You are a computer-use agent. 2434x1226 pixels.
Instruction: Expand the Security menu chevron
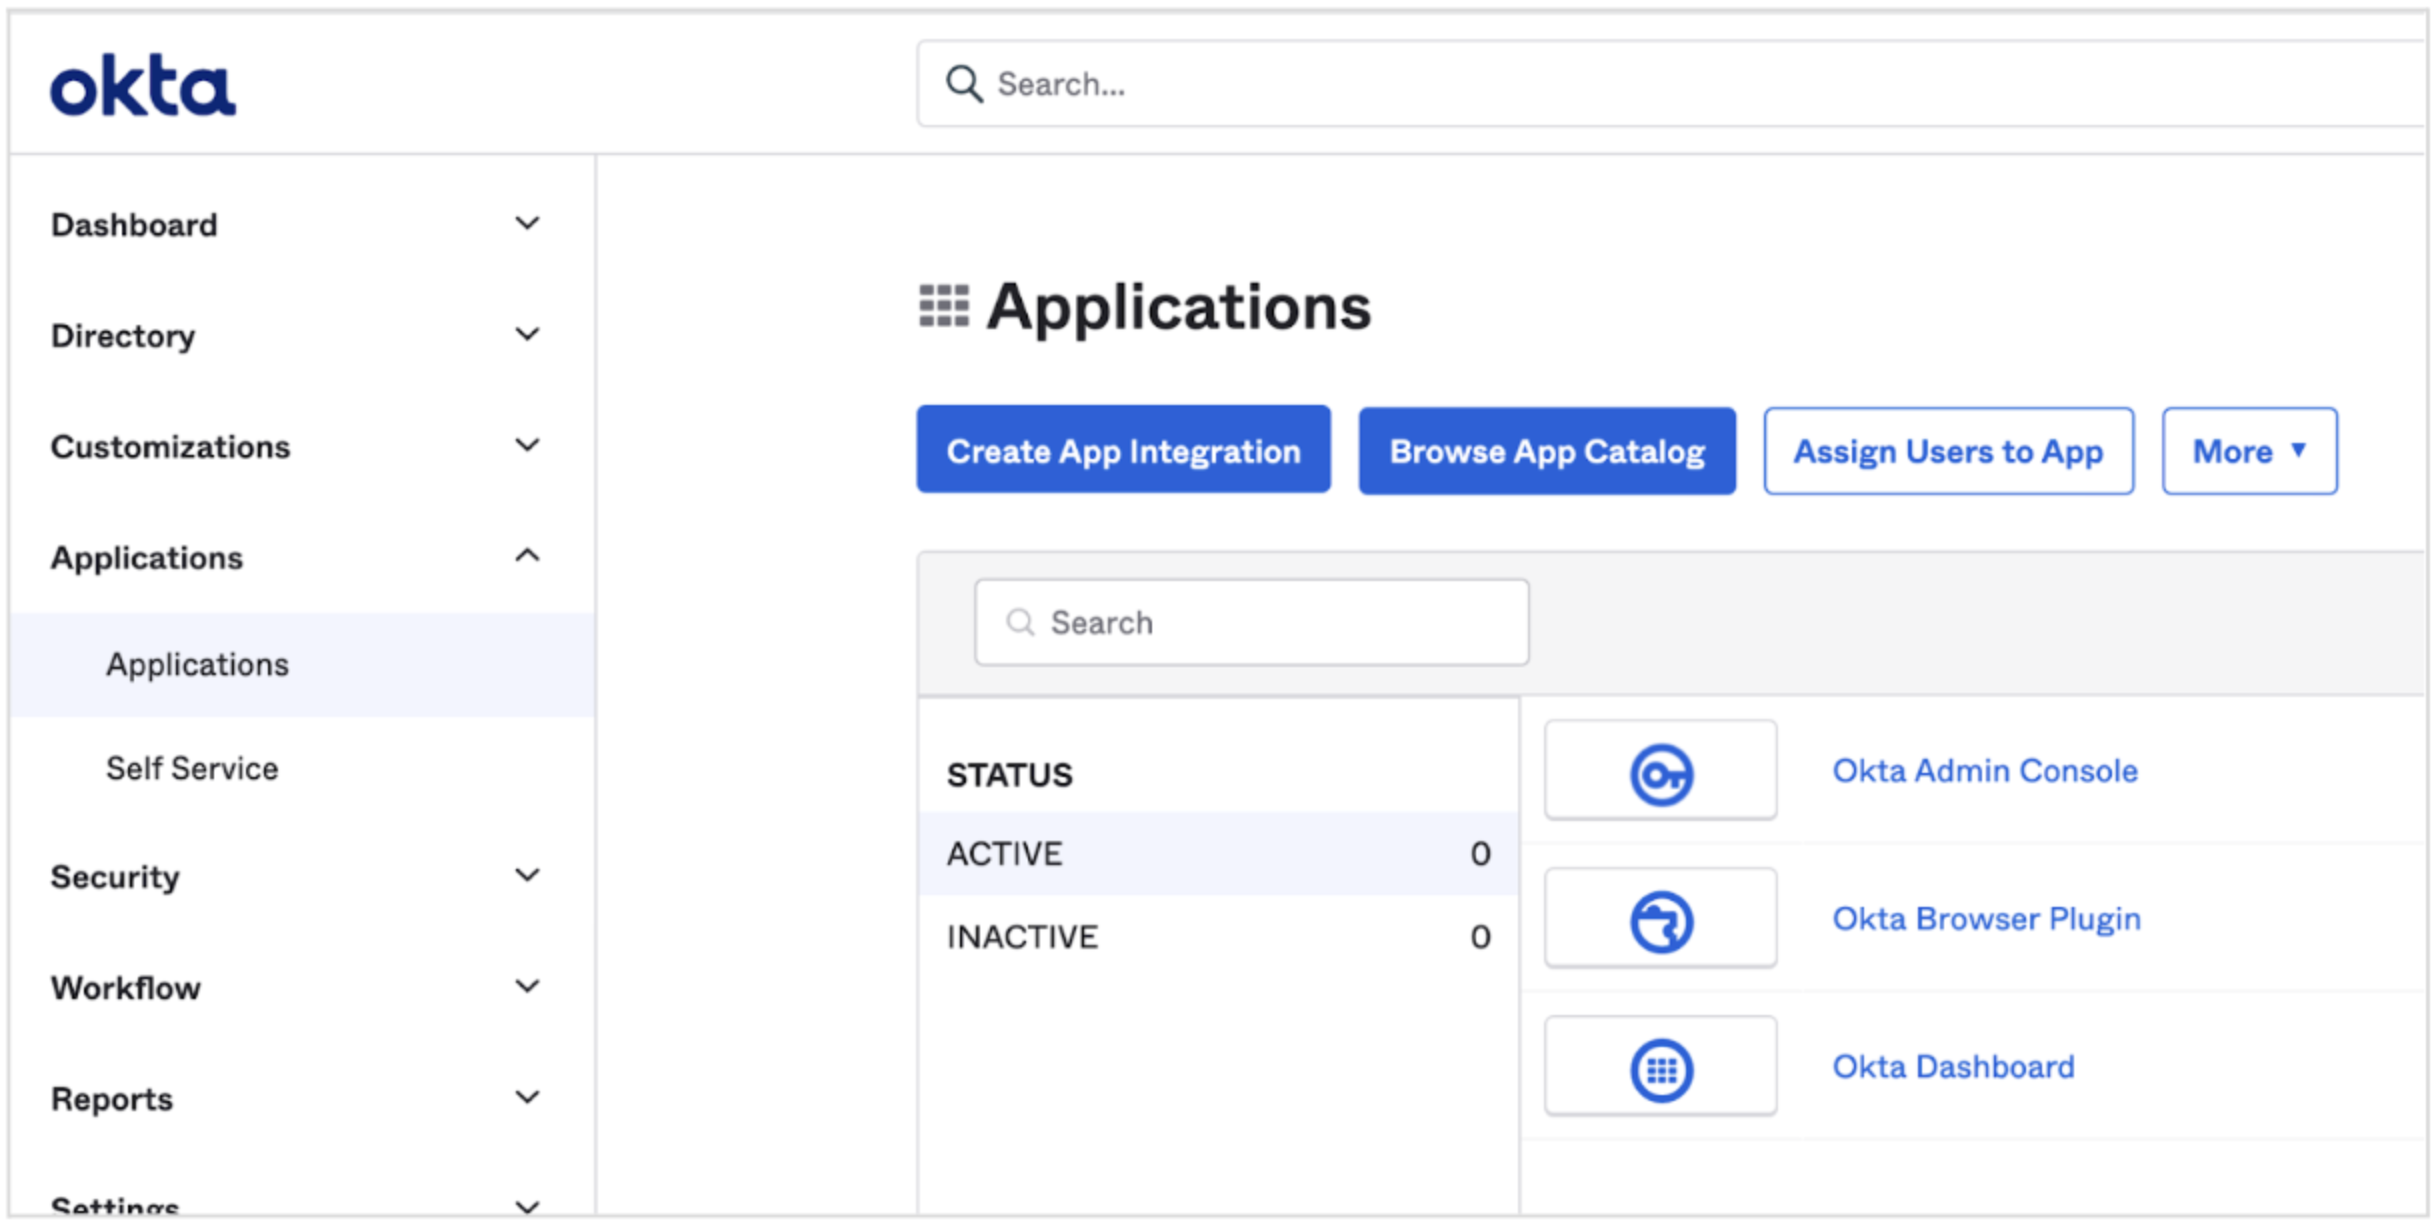click(527, 876)
